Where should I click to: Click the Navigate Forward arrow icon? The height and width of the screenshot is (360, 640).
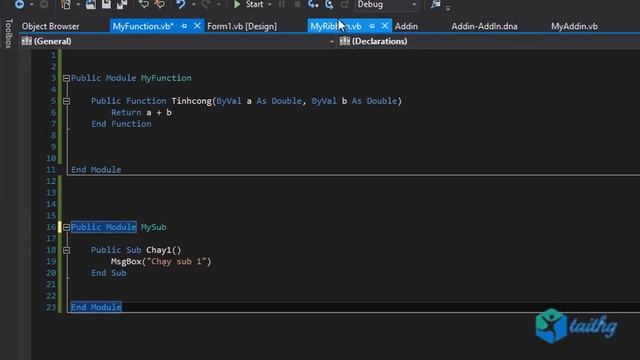(44, 4)
